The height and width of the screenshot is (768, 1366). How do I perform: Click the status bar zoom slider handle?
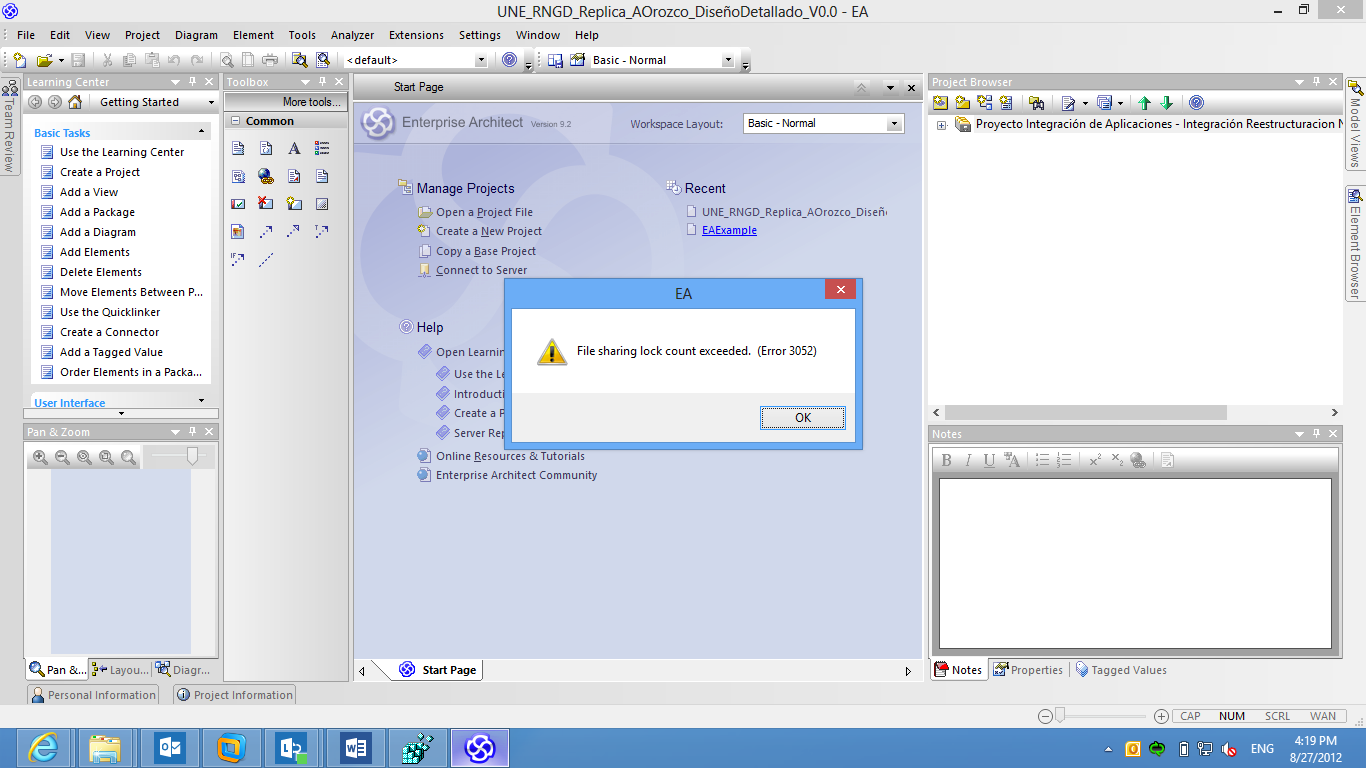pos(1060,715)
